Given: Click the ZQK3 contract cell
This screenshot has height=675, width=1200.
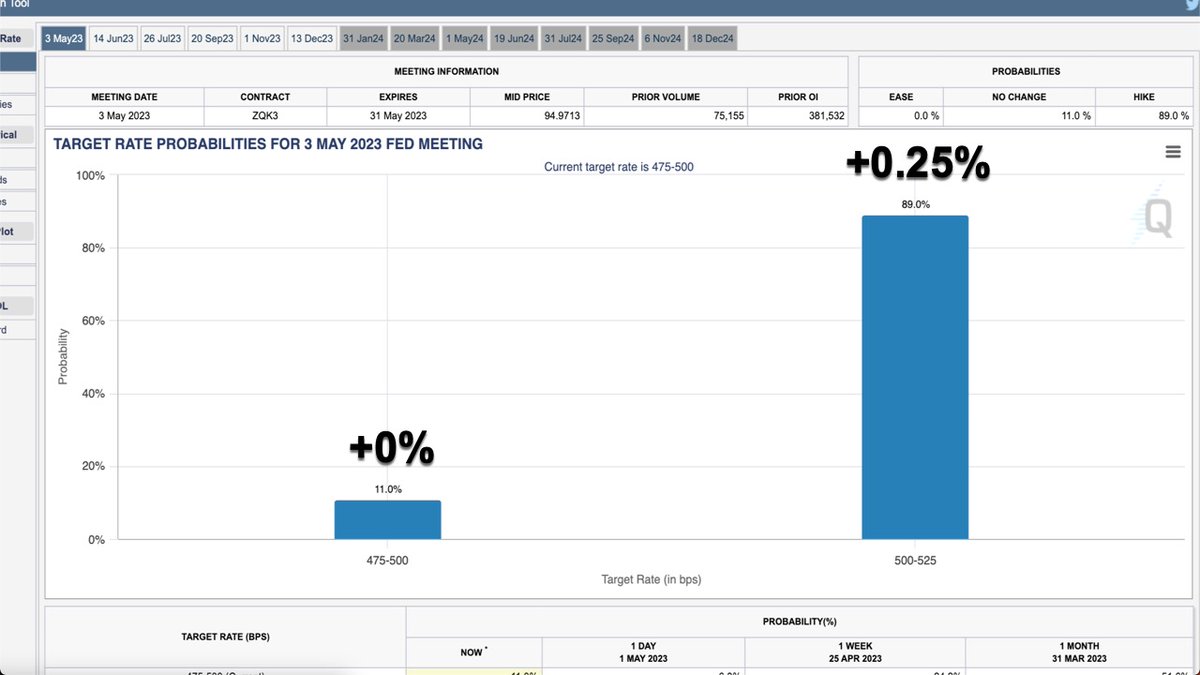Looking at the screenshot, I should coord(265,116).
